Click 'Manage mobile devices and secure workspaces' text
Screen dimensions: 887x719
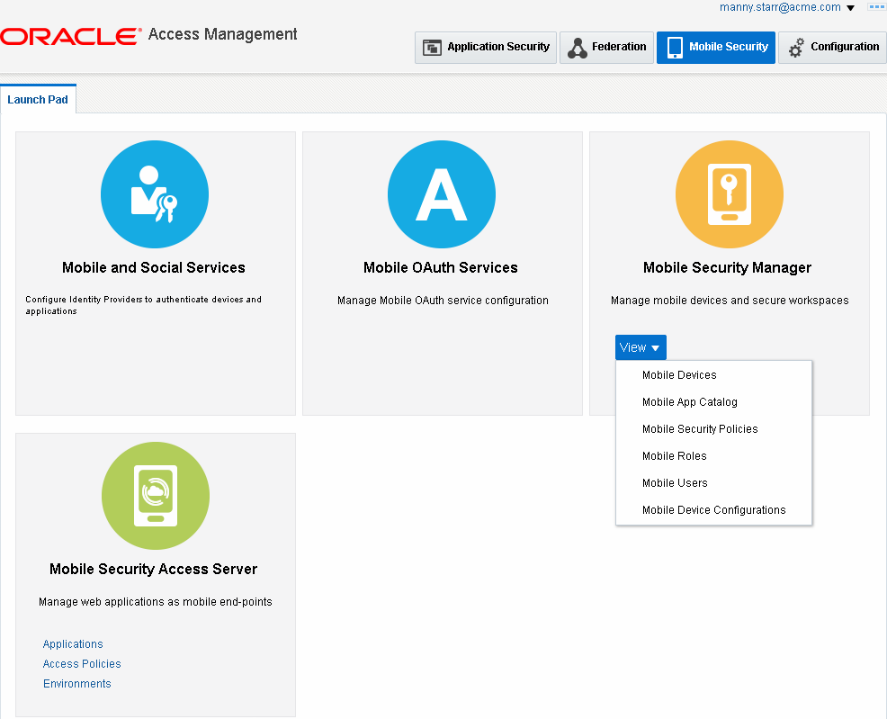[x=730, y=300]
